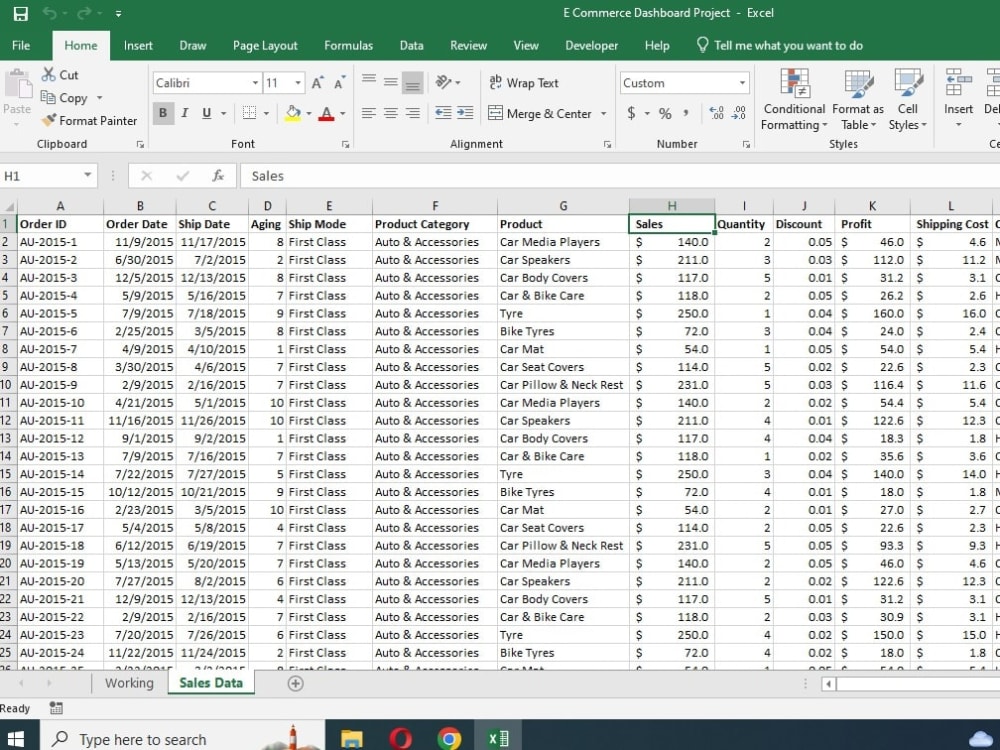Image resolution: width=1000 pixels, height=750 pixels.
Task: Click the Cut button
Action: click(x=59, y=75)
